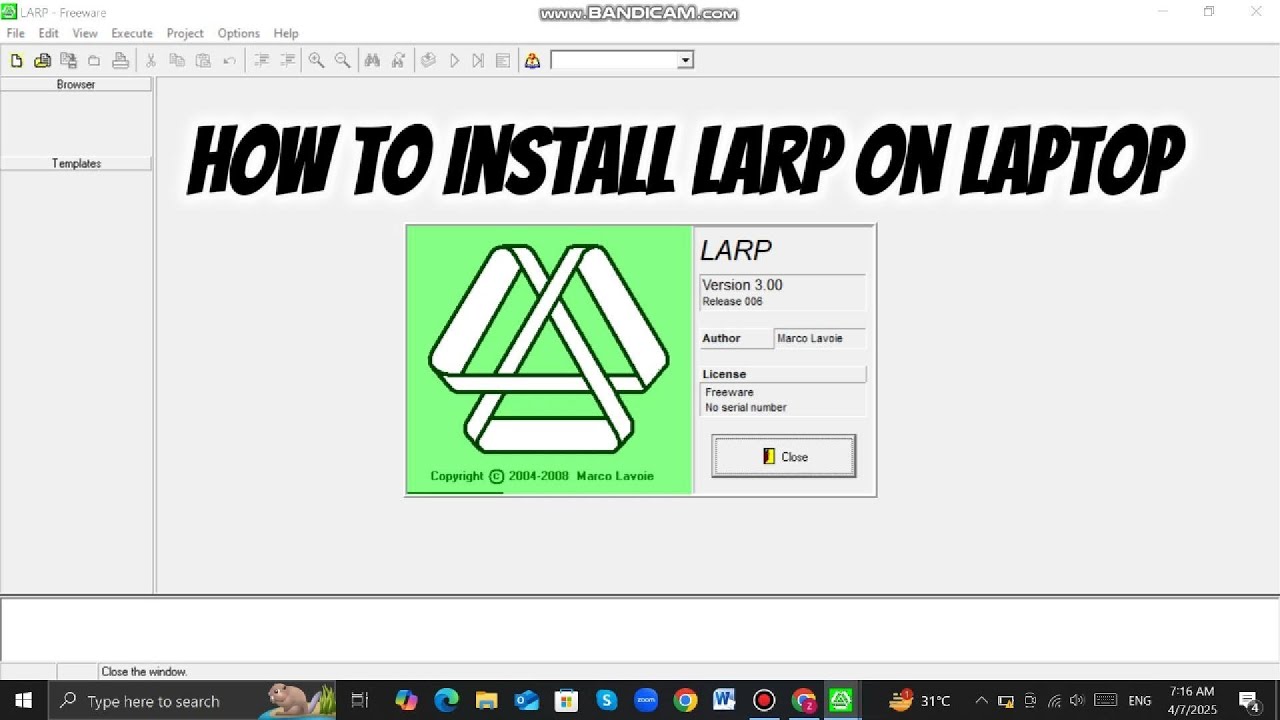Click the ENG language indicator

click(1140, 701)
